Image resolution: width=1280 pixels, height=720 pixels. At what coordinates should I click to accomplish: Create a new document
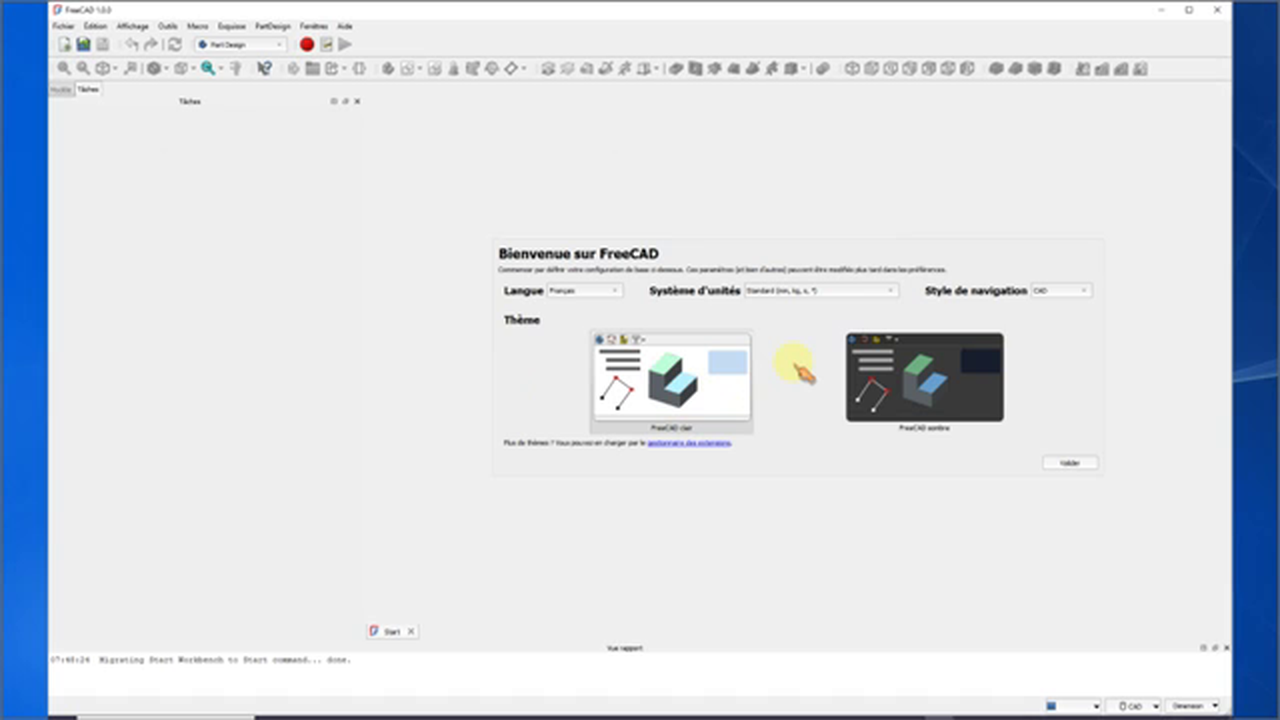click(x=64, y=44)
